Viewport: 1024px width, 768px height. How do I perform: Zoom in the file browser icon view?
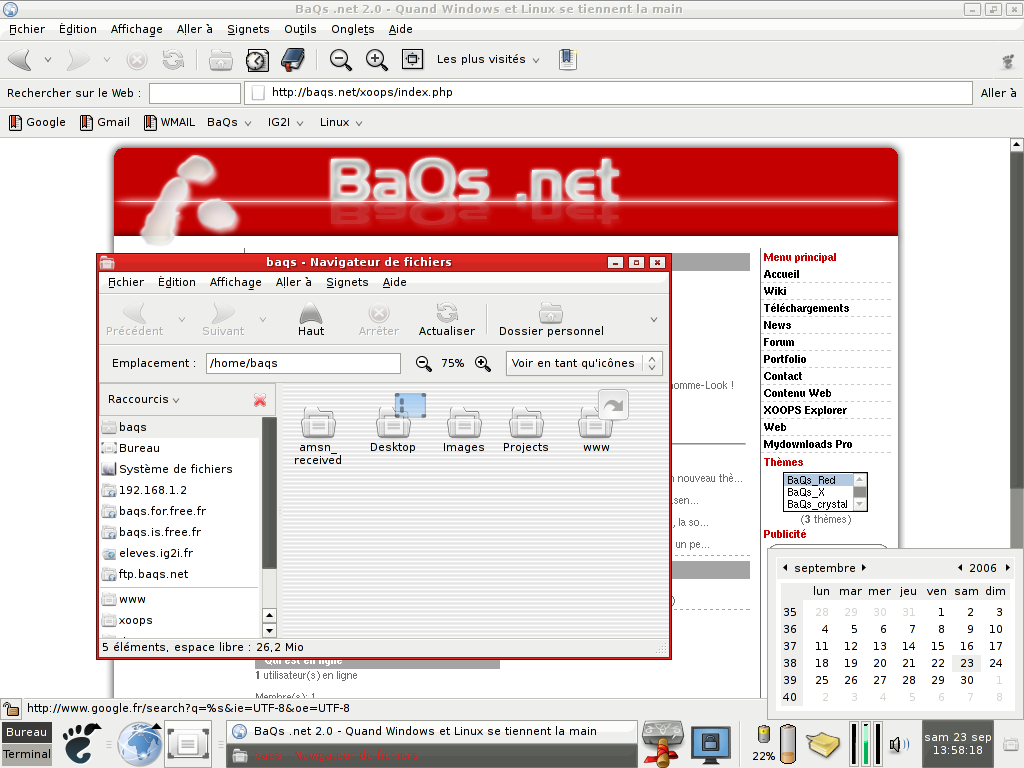click(x=483, y=364)
